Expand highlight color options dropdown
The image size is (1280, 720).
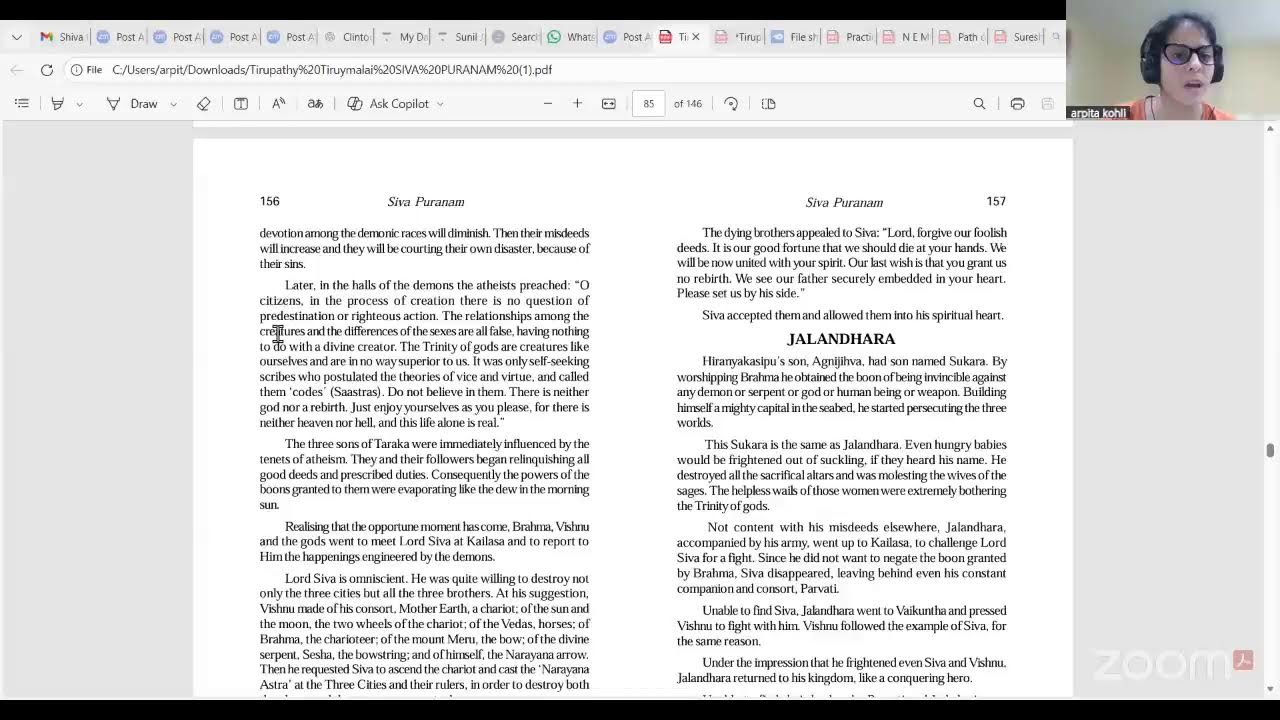pos(79,104)
